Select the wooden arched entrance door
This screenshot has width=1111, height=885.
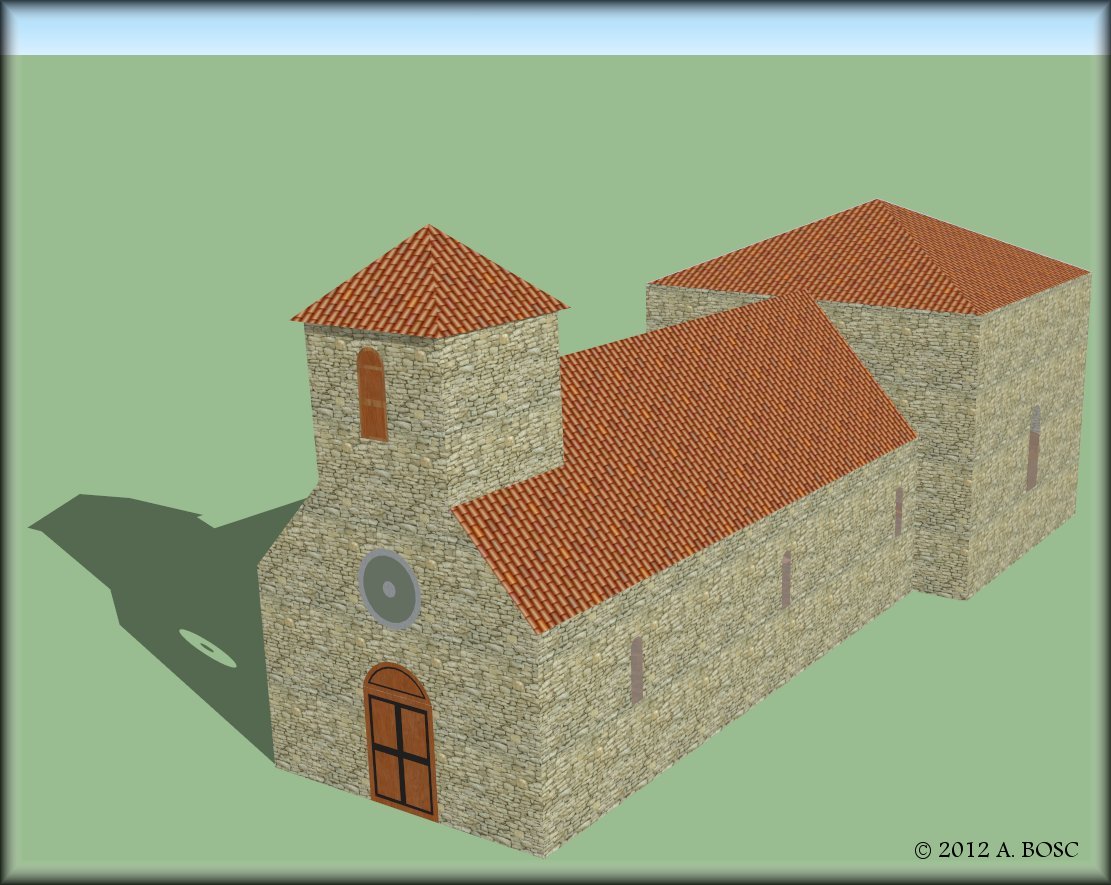400,742
